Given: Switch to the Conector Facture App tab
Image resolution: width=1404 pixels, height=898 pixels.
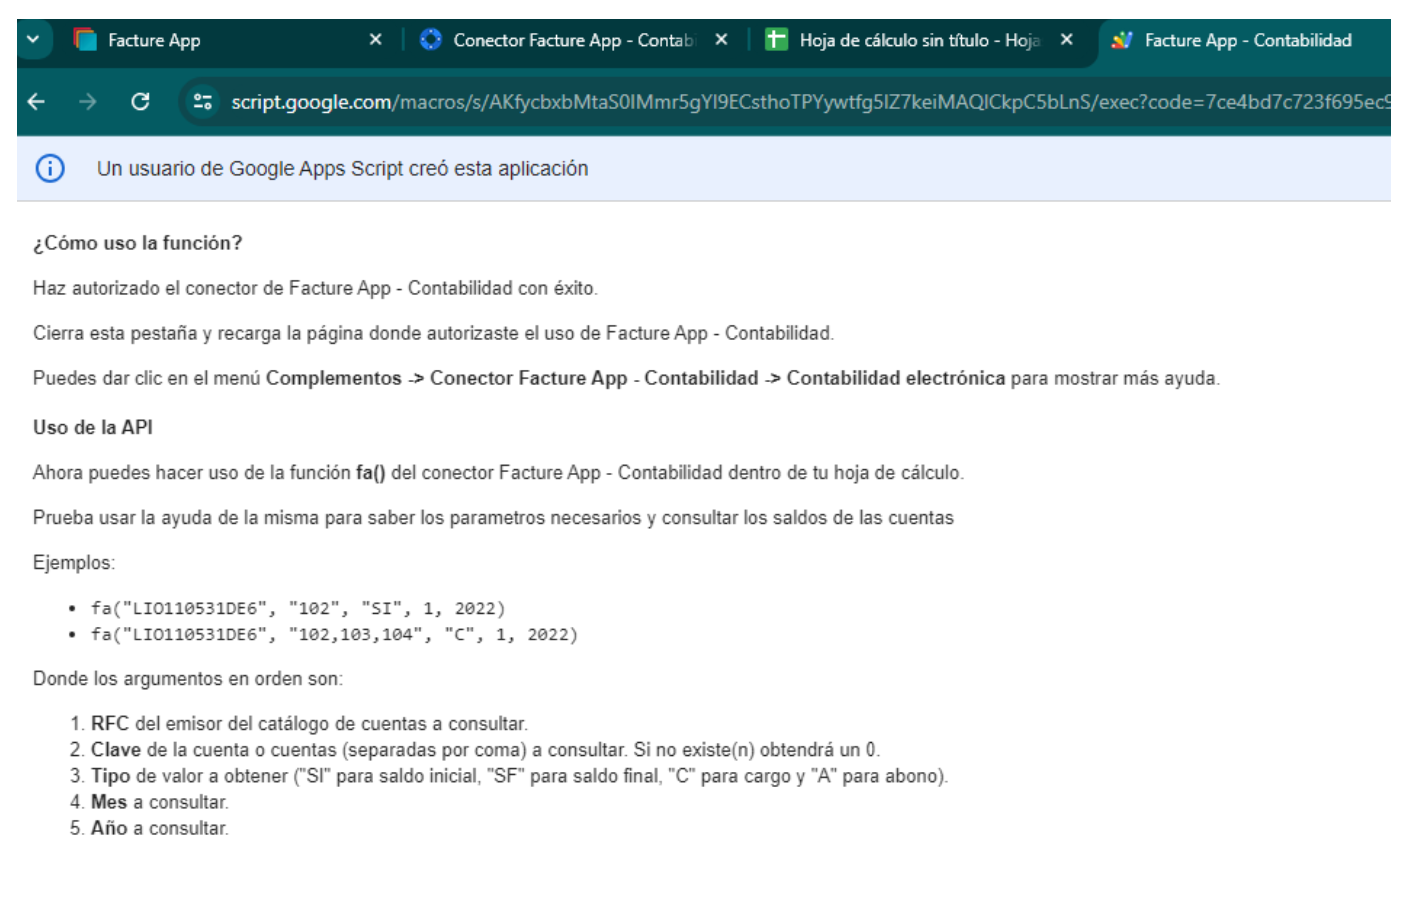Looking at the screenshot, I should point(560,40).
